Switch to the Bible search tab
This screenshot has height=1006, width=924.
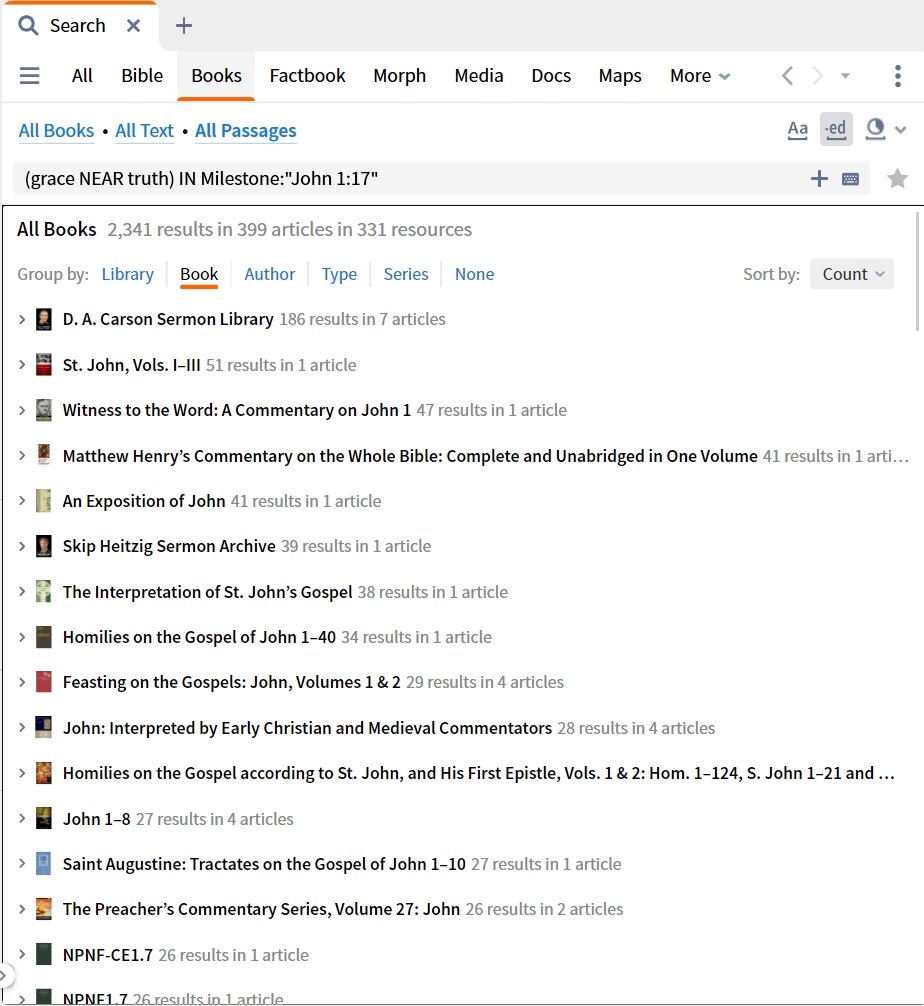[x=142, y=76]
